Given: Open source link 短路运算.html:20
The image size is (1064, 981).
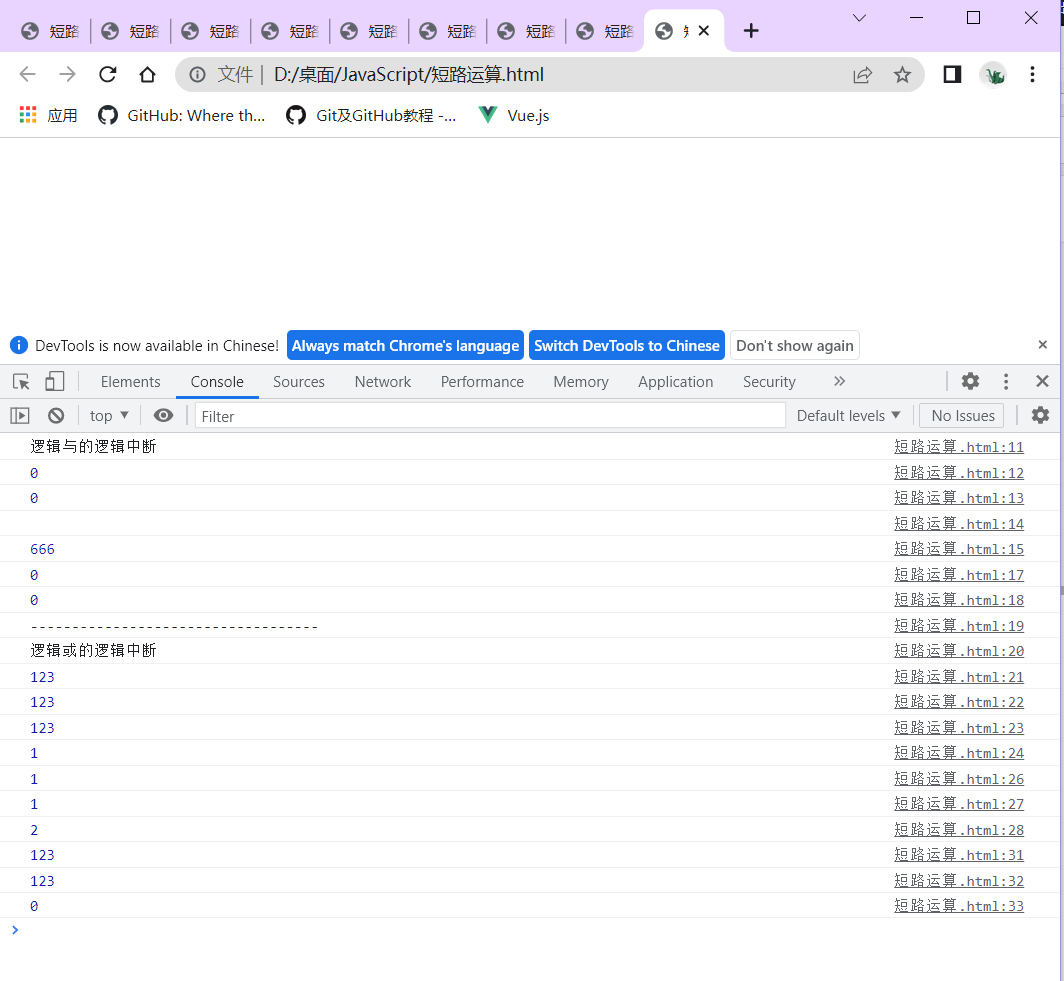Looking at the screenshot, I should pos(958,651).
